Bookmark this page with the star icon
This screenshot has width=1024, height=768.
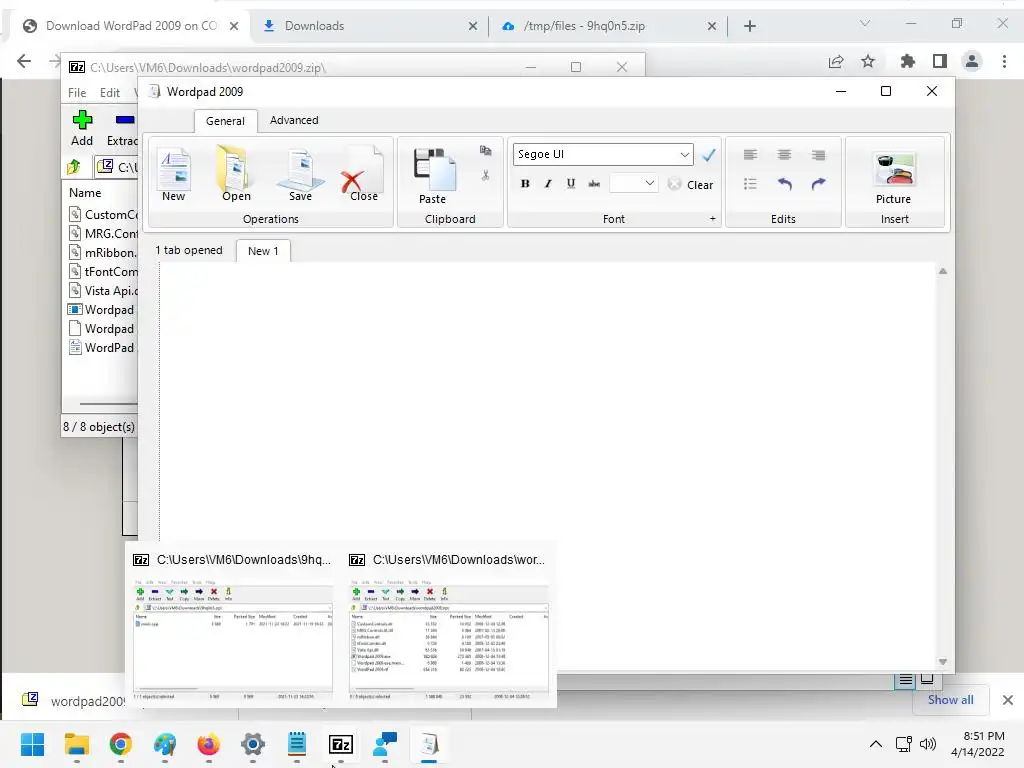(x=867, y=61)
